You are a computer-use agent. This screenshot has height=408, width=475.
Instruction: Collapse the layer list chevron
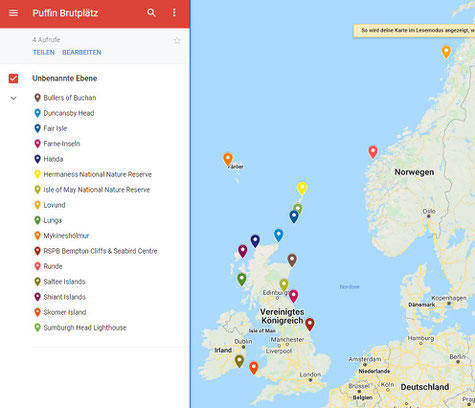tap(13, 98)
